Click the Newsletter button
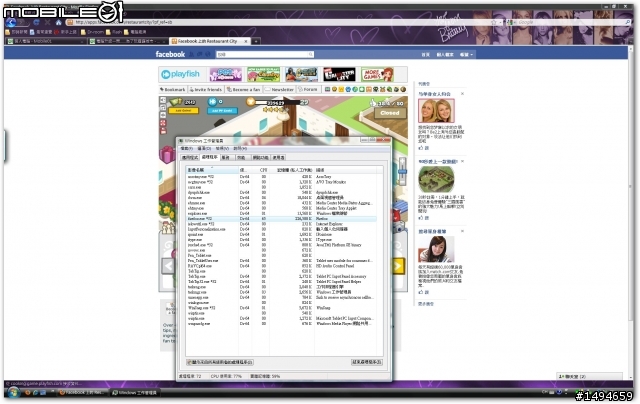The height and width of the screenshot is (404, 640). click(280, 89)
